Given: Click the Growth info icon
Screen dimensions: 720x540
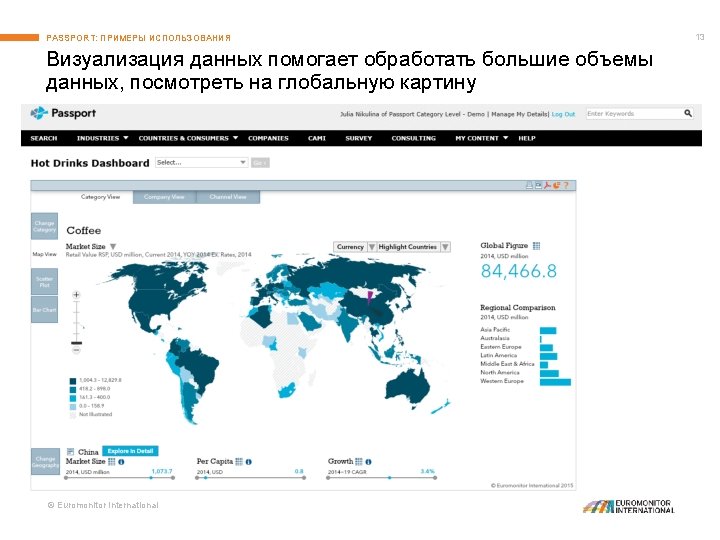Looking at the screenshot, I should click(368, 462).
